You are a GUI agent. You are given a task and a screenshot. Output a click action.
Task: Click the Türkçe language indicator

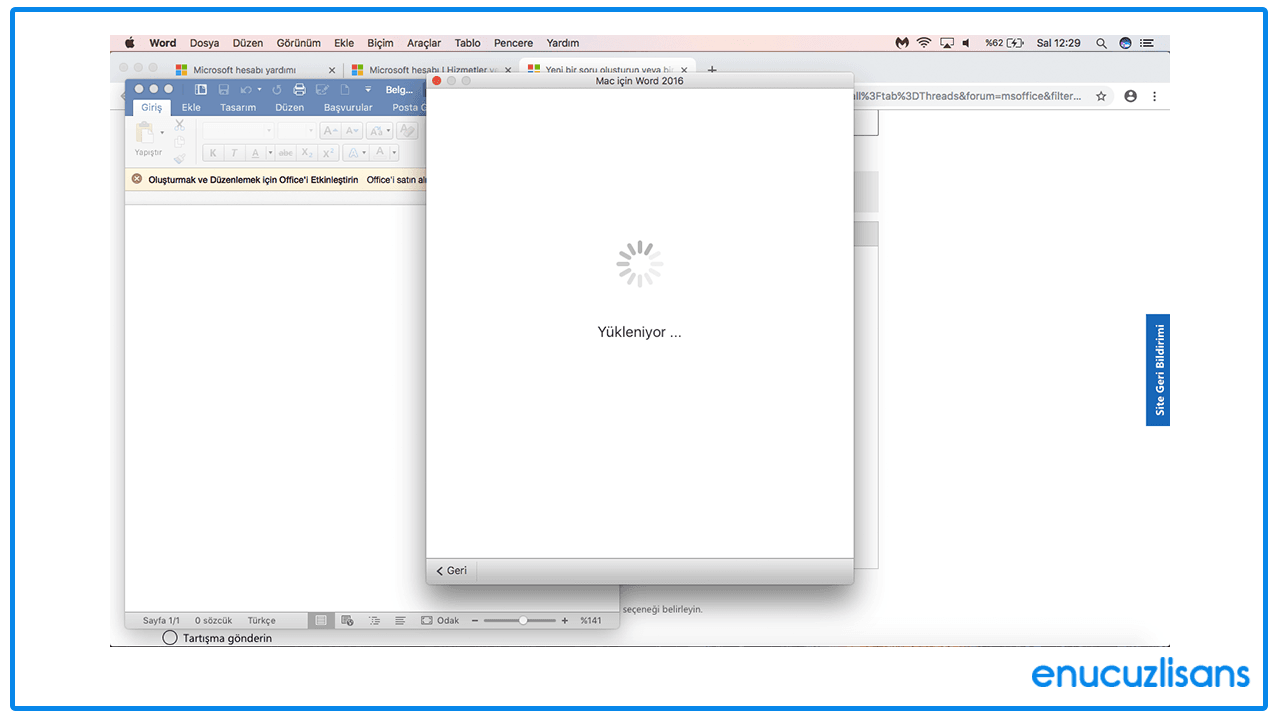(x=261, y=621)
